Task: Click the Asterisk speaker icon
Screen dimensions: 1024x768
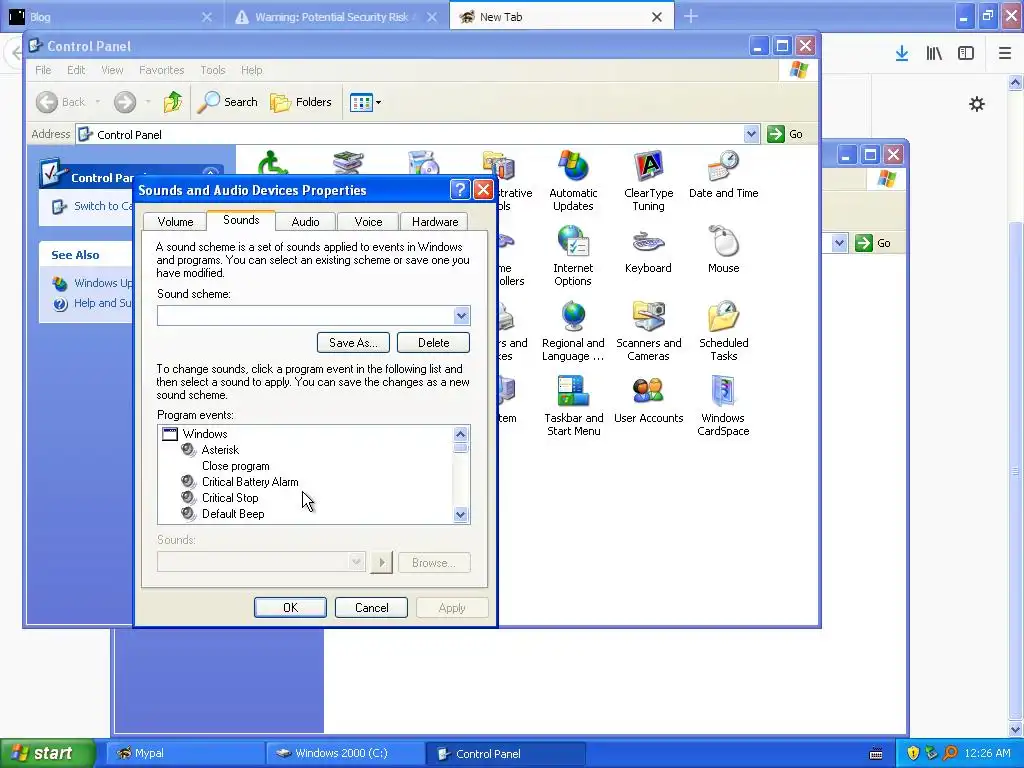Action: click(189, 449)
